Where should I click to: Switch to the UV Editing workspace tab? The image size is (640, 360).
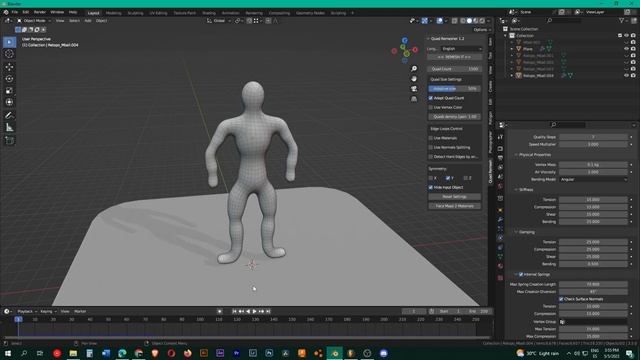click(x=158, y=13)
